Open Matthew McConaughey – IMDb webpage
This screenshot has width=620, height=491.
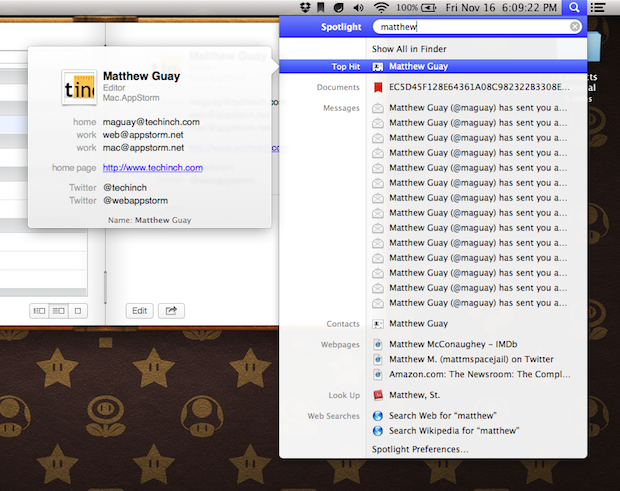coord(453,344)
